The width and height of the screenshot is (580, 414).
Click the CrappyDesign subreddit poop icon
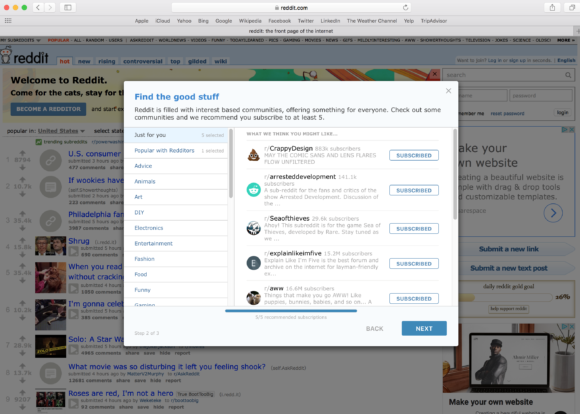click(x=253, y=155)
